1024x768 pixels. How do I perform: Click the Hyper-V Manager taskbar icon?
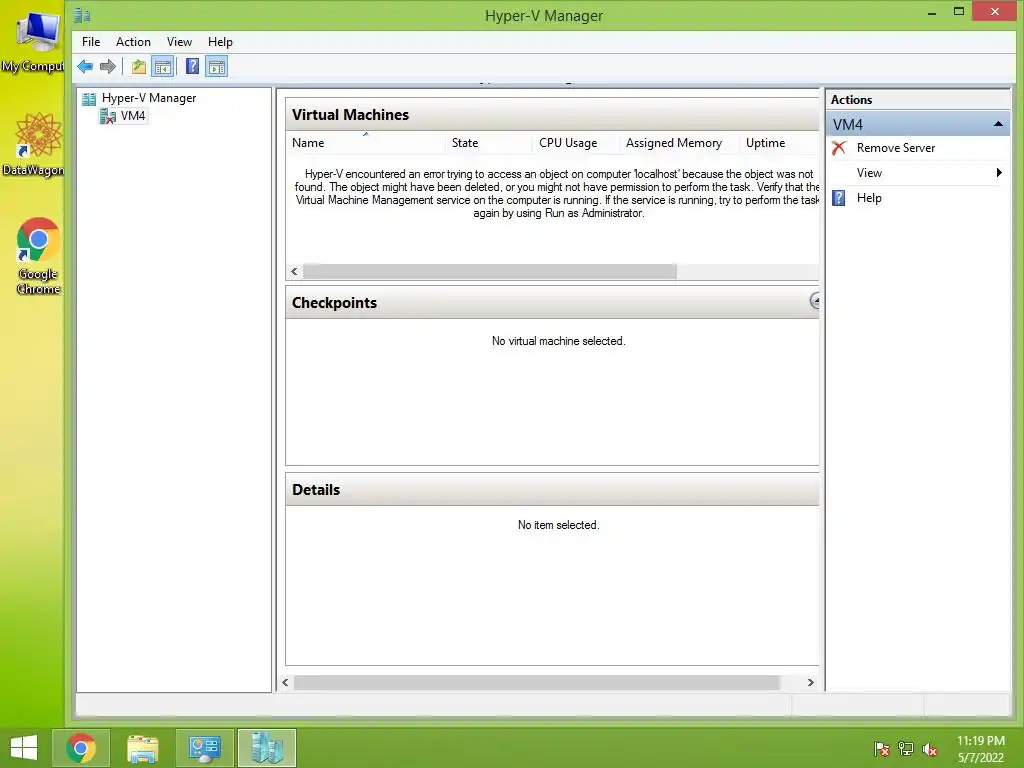pyautogui.click(x=266, y=748)
